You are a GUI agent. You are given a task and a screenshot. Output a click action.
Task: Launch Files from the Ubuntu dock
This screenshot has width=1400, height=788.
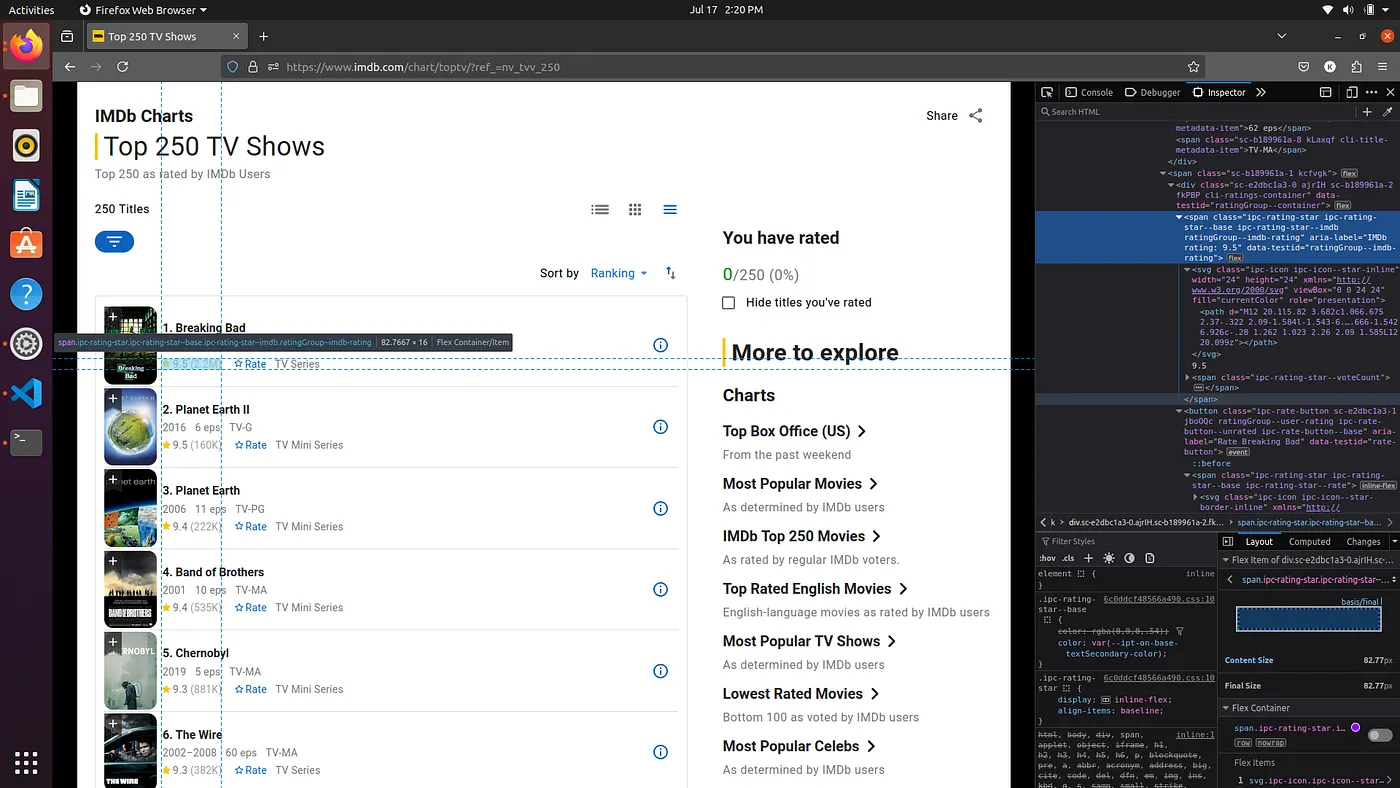coord(26,97)
